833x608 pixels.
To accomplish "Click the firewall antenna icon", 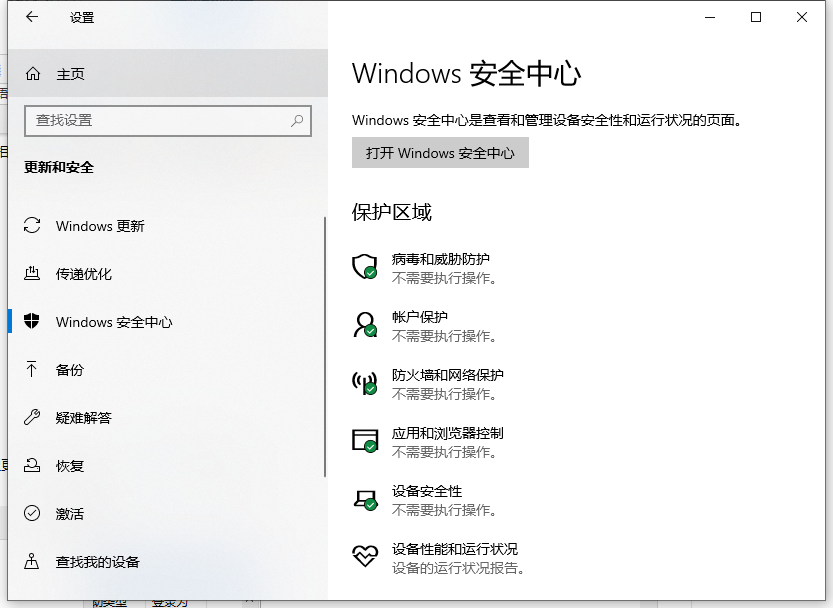I will 364,383.
